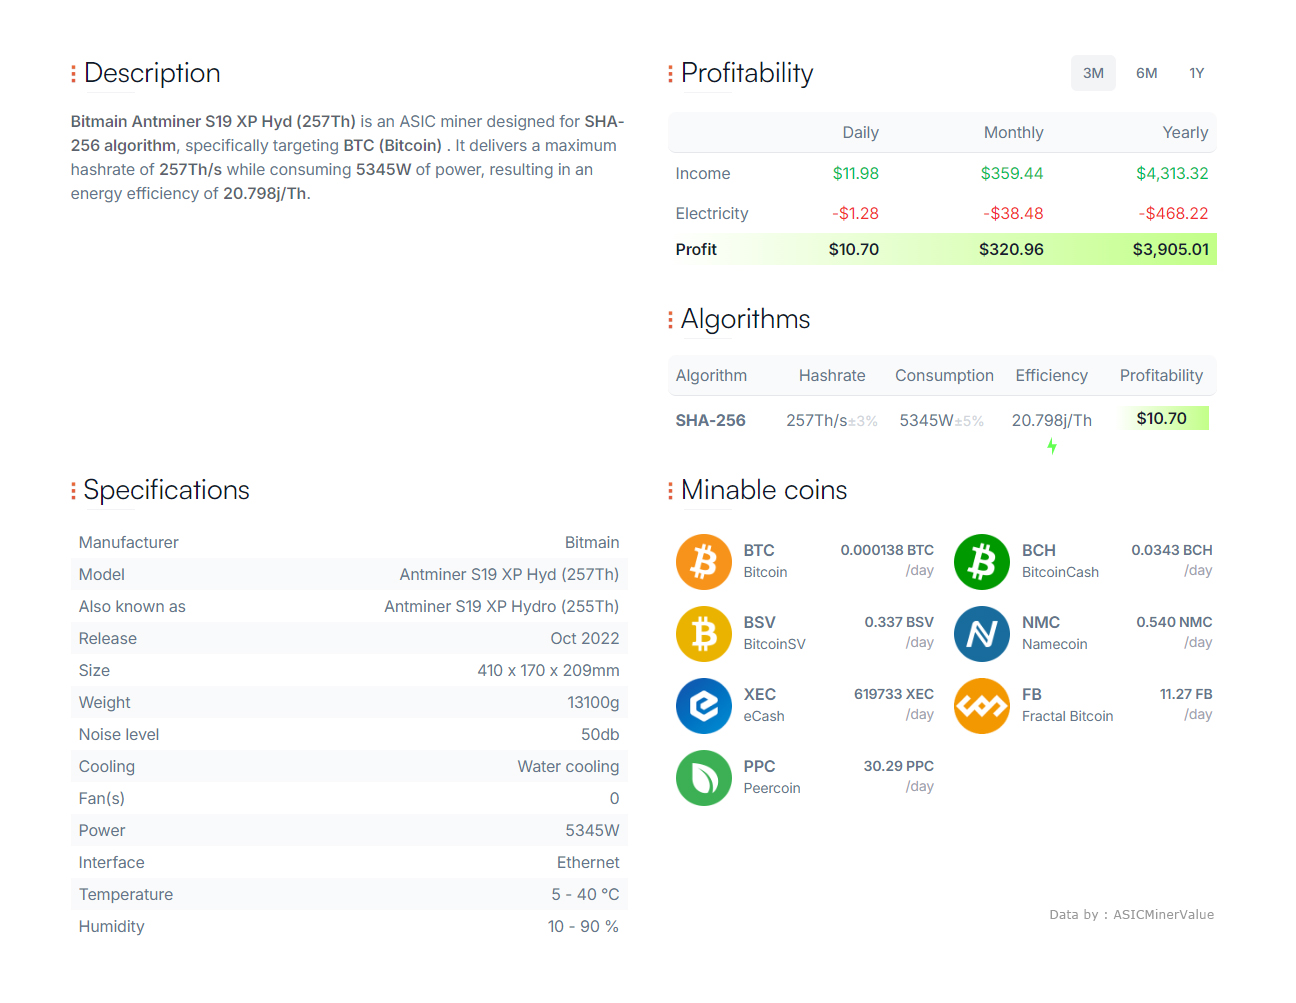The image size is (1296, 1003).
Task: Click the daily electricity cost -$1.28
Action: [856, 213]
